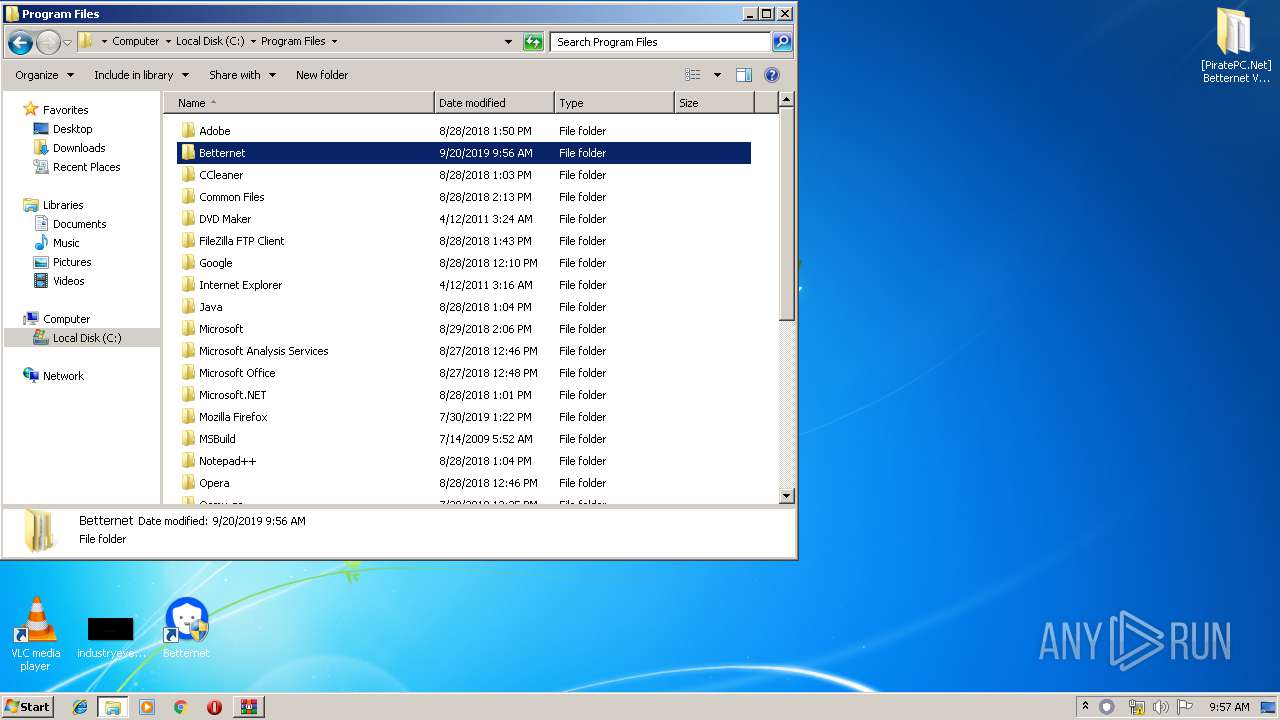Select the industryeve desktop file icon

pyautogui.click(x=111, y=637)
